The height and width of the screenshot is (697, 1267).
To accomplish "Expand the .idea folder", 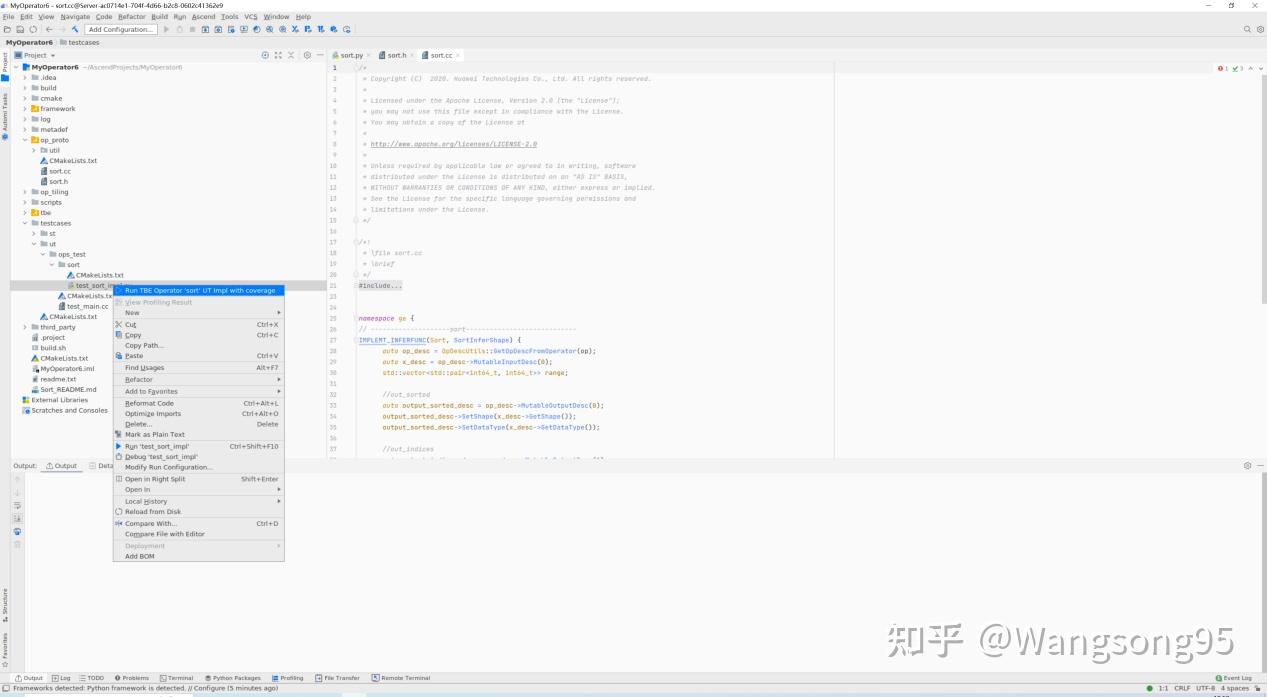I will [25, 77].
